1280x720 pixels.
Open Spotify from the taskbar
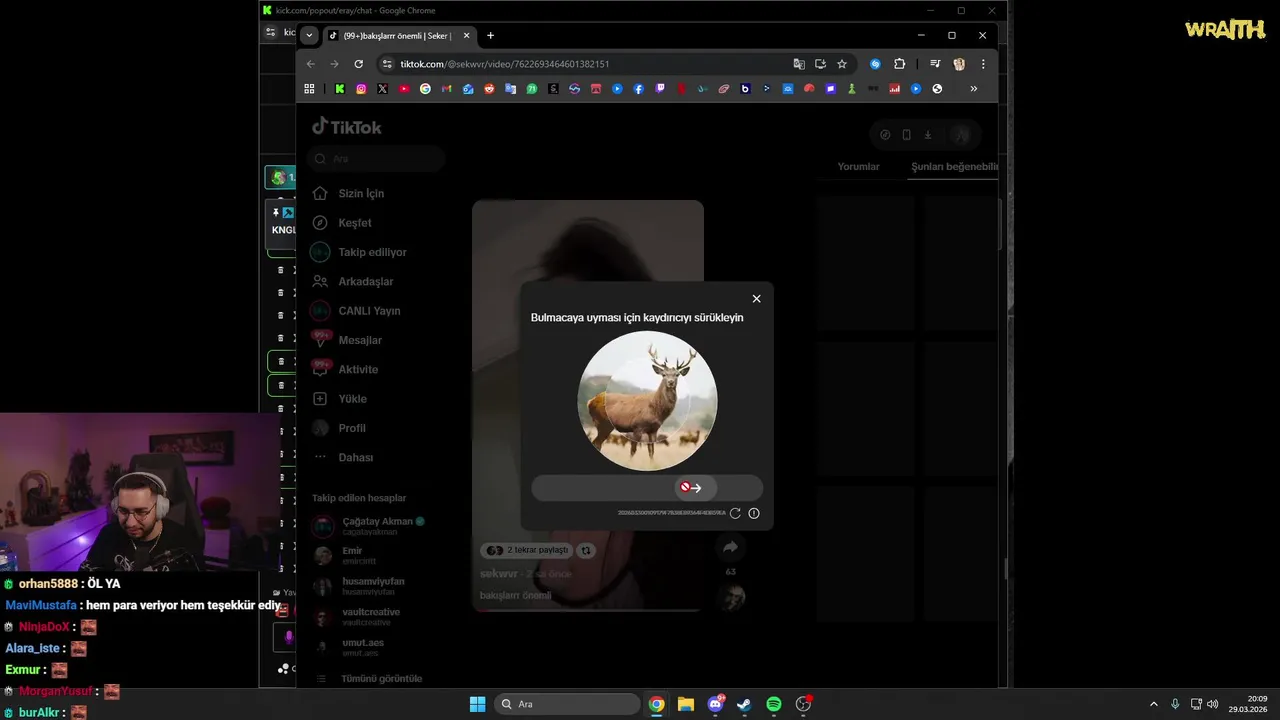773,704
